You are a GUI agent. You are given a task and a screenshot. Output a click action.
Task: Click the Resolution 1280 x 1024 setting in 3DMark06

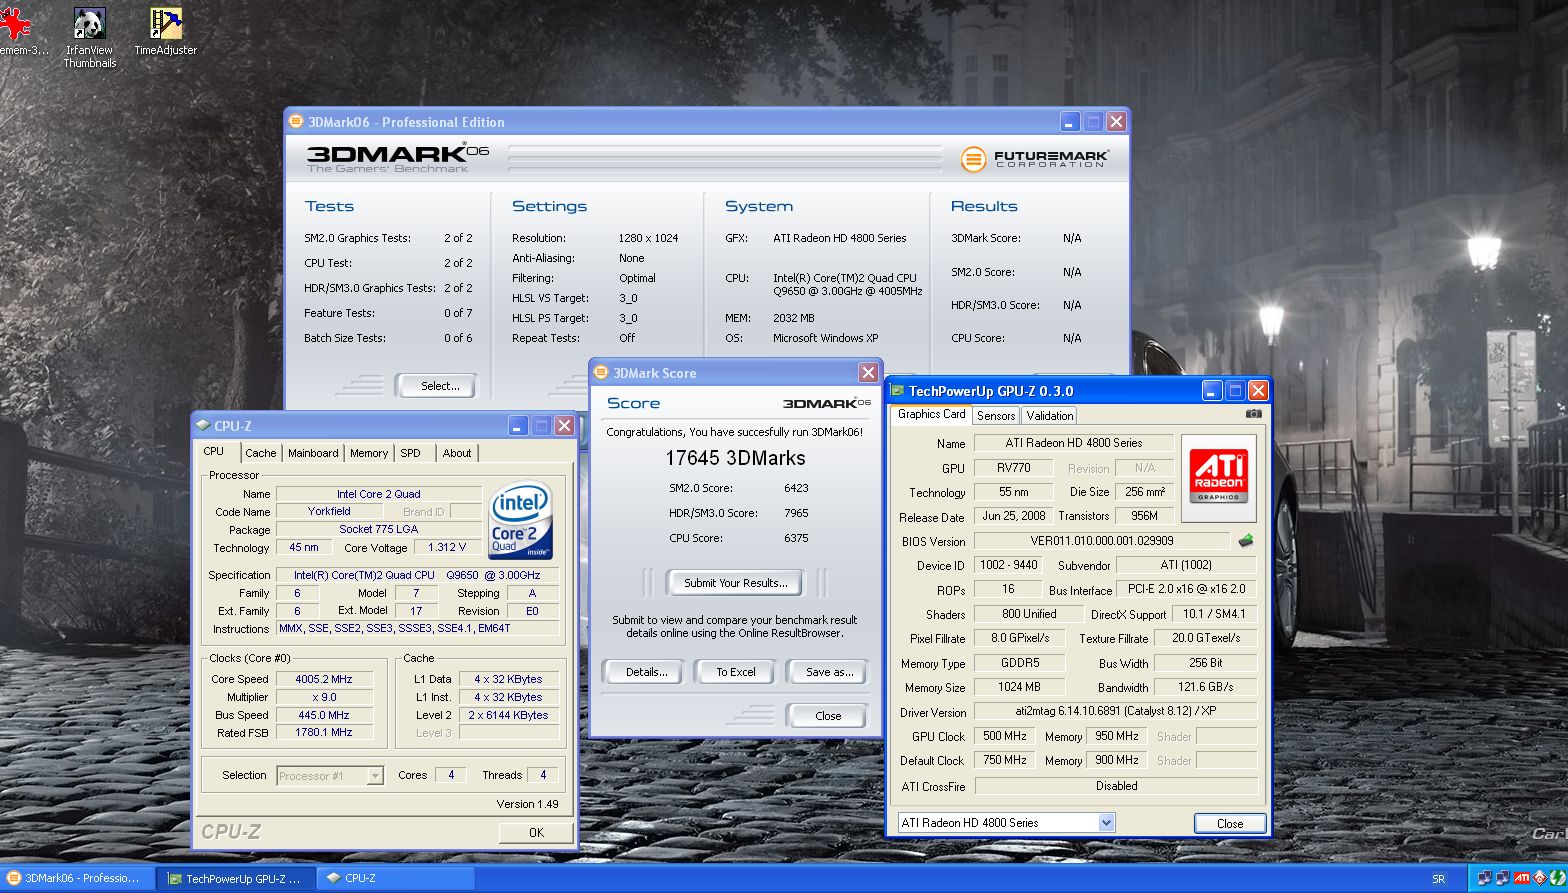pos(648,238)
